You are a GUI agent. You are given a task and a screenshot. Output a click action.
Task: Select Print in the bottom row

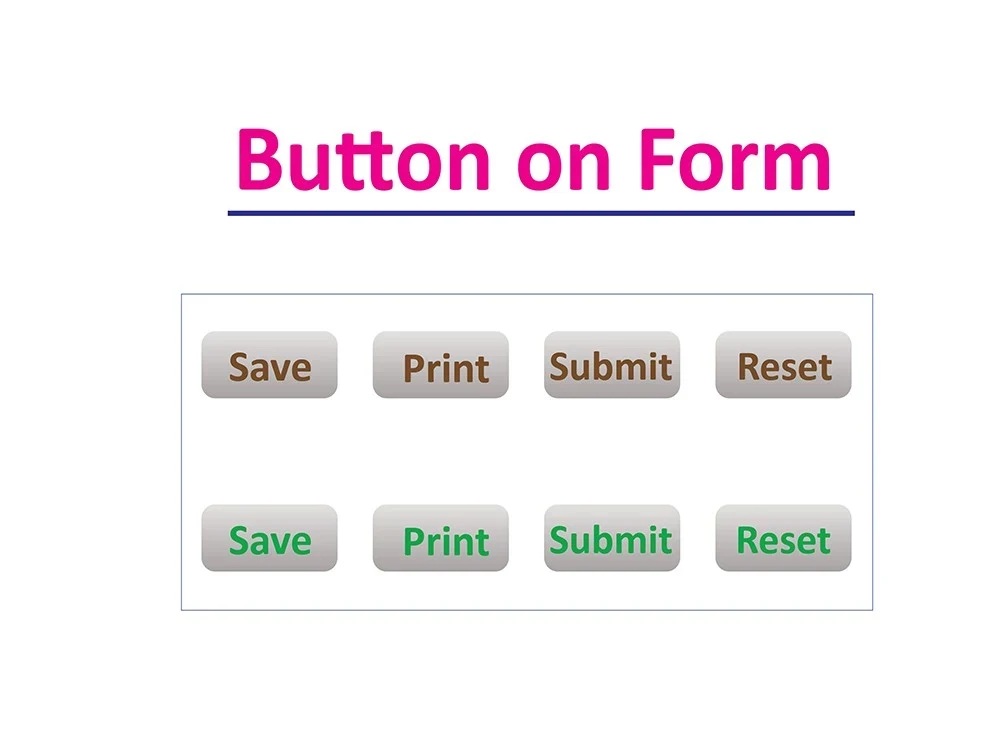441,540
